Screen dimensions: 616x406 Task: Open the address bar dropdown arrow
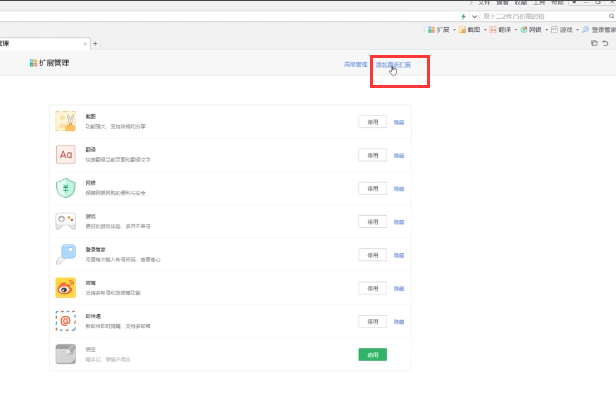[475, 17]
